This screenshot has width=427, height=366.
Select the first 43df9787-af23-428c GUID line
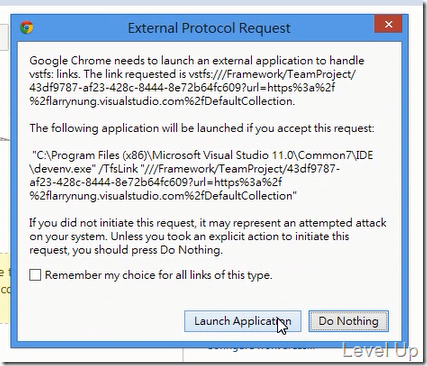pyautogui.click(x=182, y=88)
